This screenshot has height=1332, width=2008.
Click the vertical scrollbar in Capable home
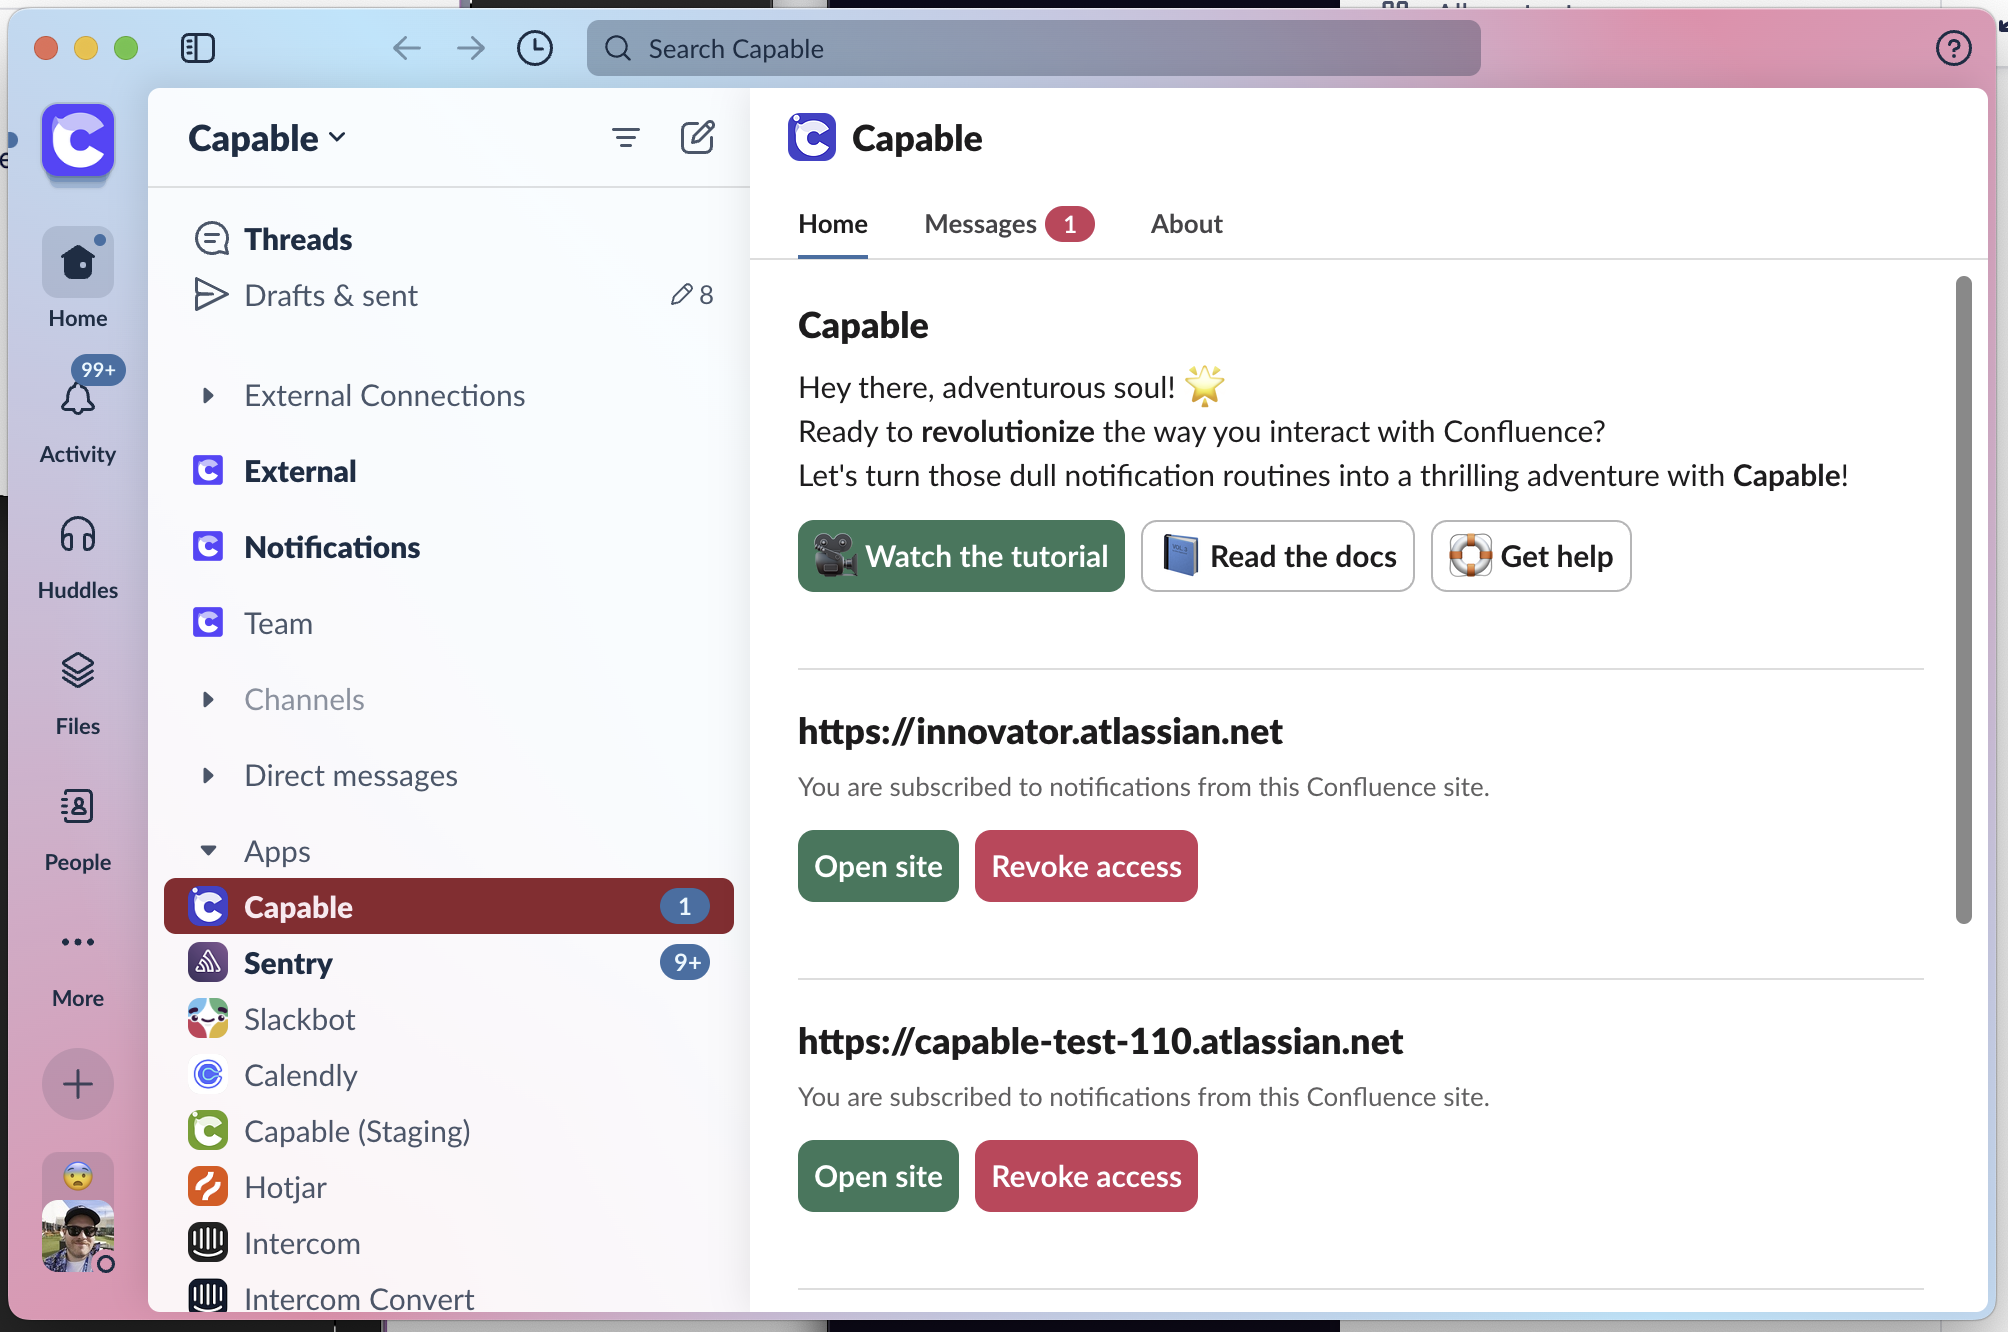click(x=1963, y=600)
